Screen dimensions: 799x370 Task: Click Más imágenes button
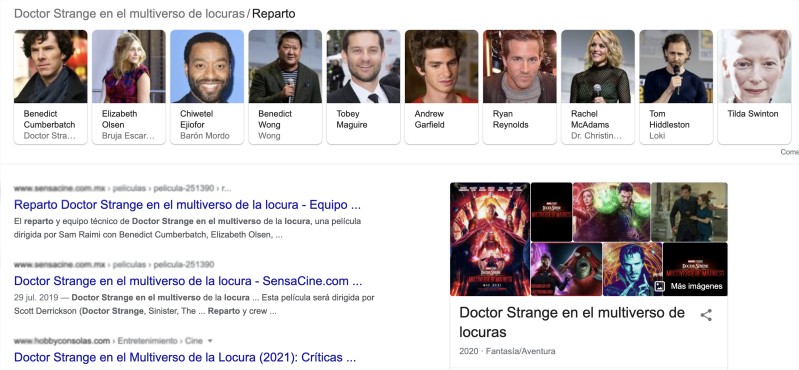click(688, 286)
